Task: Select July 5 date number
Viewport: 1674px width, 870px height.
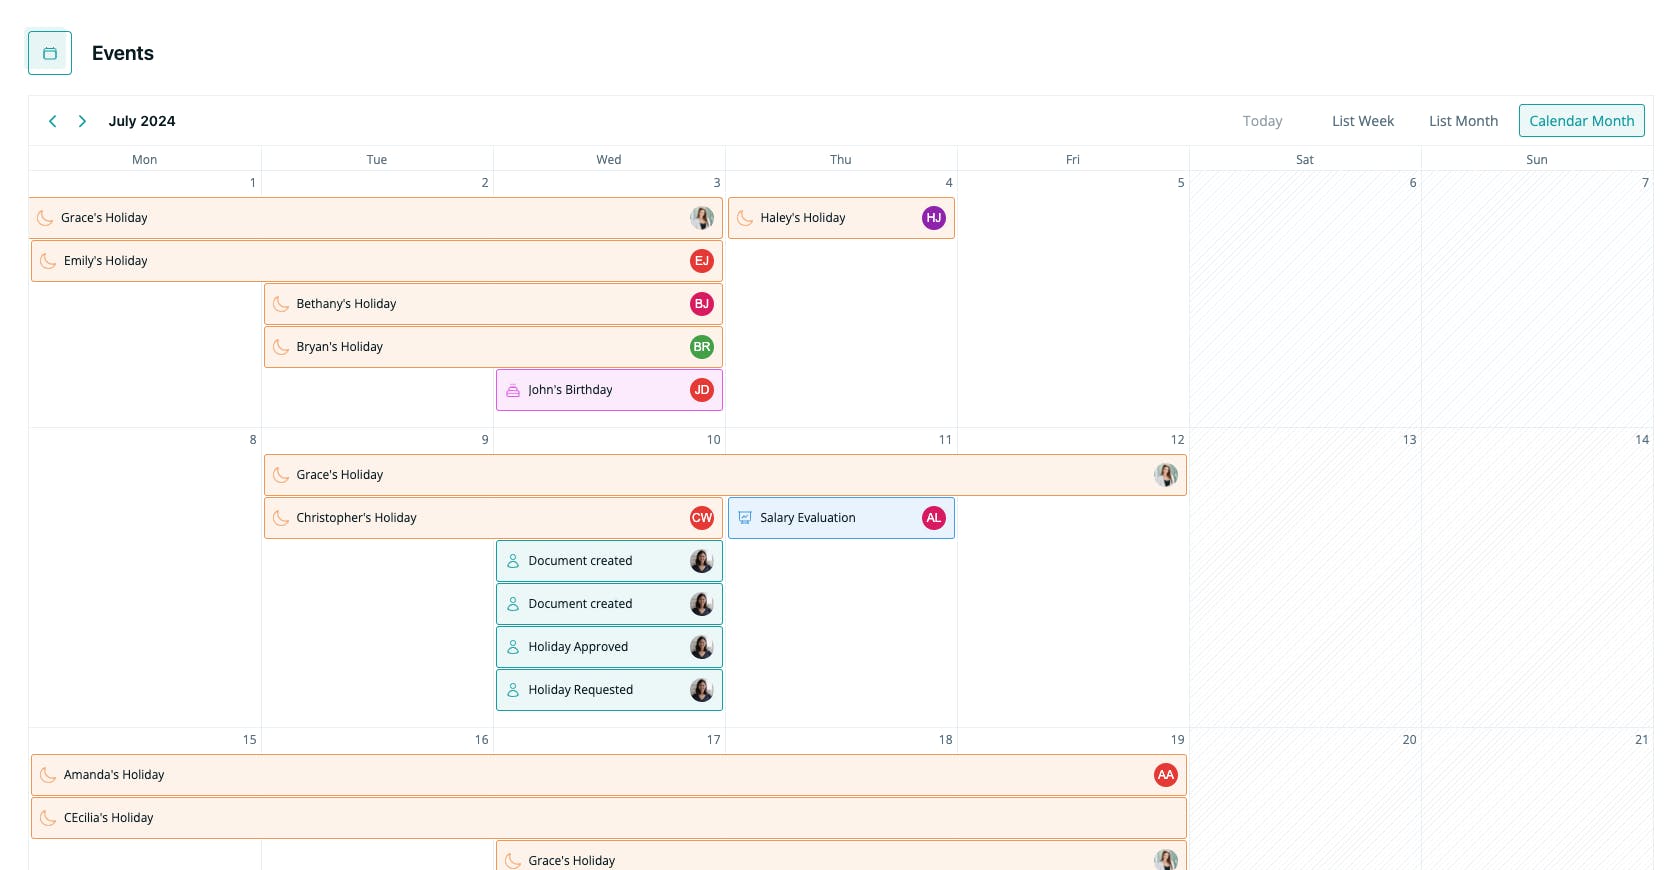Action: (1181, 183)
